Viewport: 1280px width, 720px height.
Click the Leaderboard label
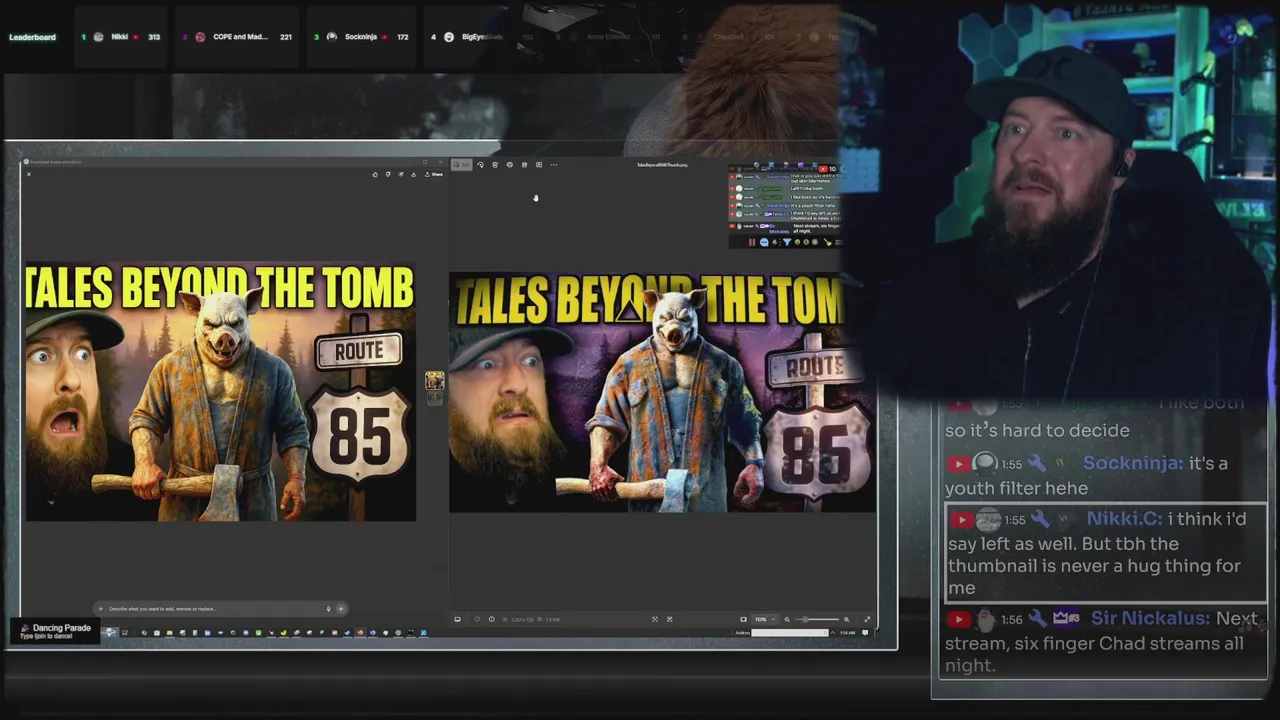coord(33,37)
